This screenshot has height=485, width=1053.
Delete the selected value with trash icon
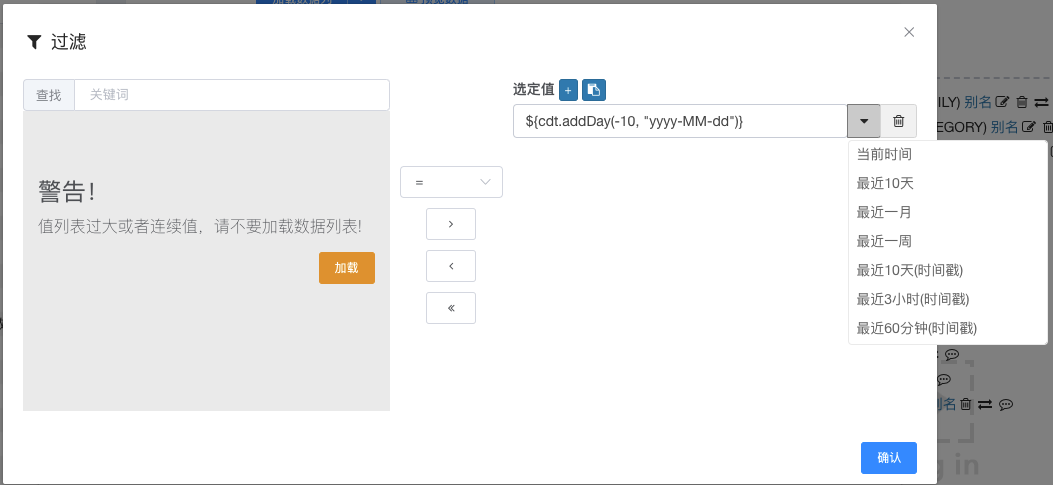click(x=899, y=122)
